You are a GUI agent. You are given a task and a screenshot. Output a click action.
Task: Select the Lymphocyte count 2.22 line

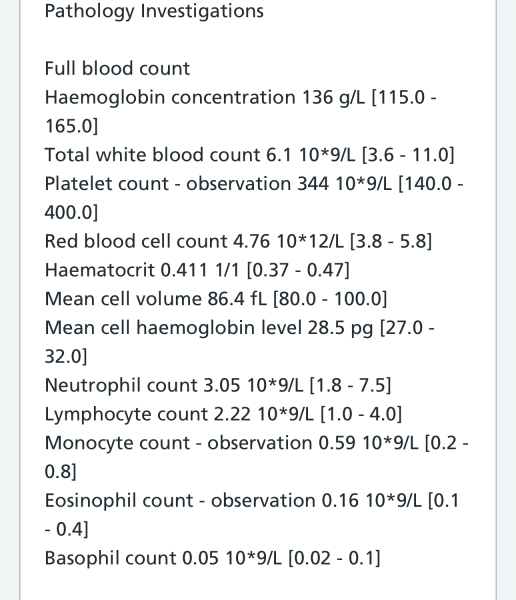coord(223,414)
